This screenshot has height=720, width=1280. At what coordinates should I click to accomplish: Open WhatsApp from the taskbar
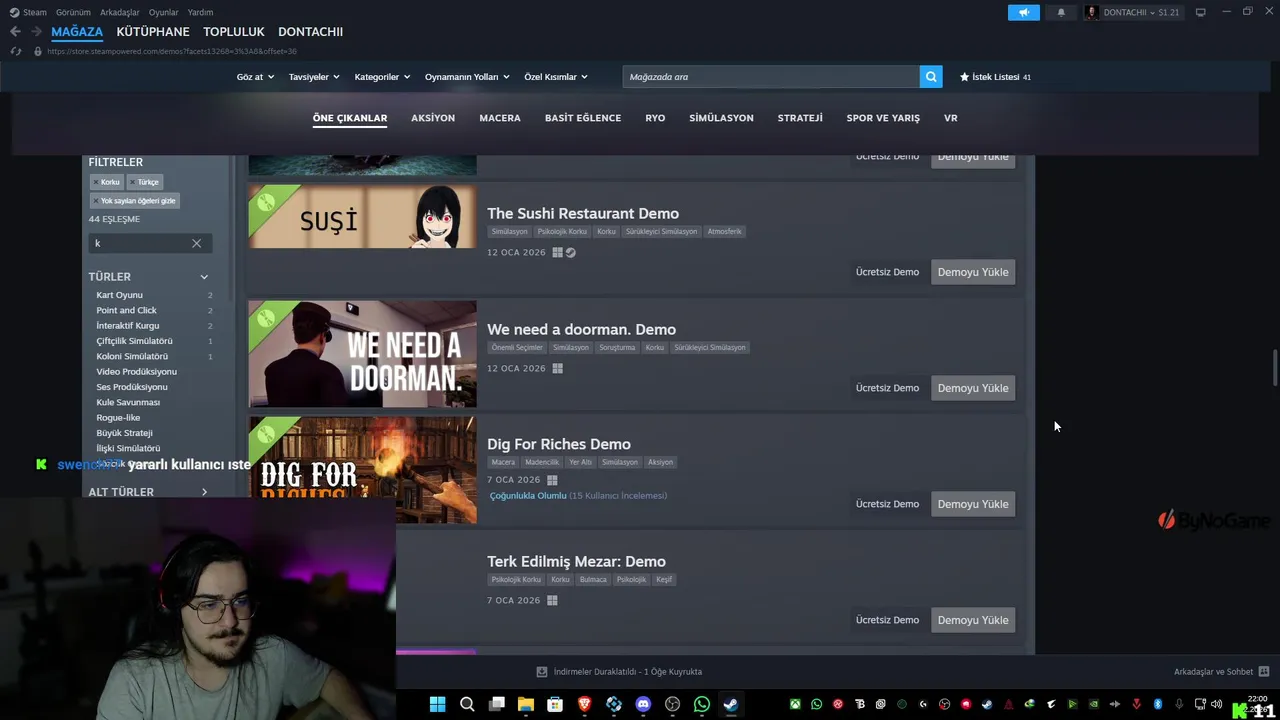(x=702, y=704)
